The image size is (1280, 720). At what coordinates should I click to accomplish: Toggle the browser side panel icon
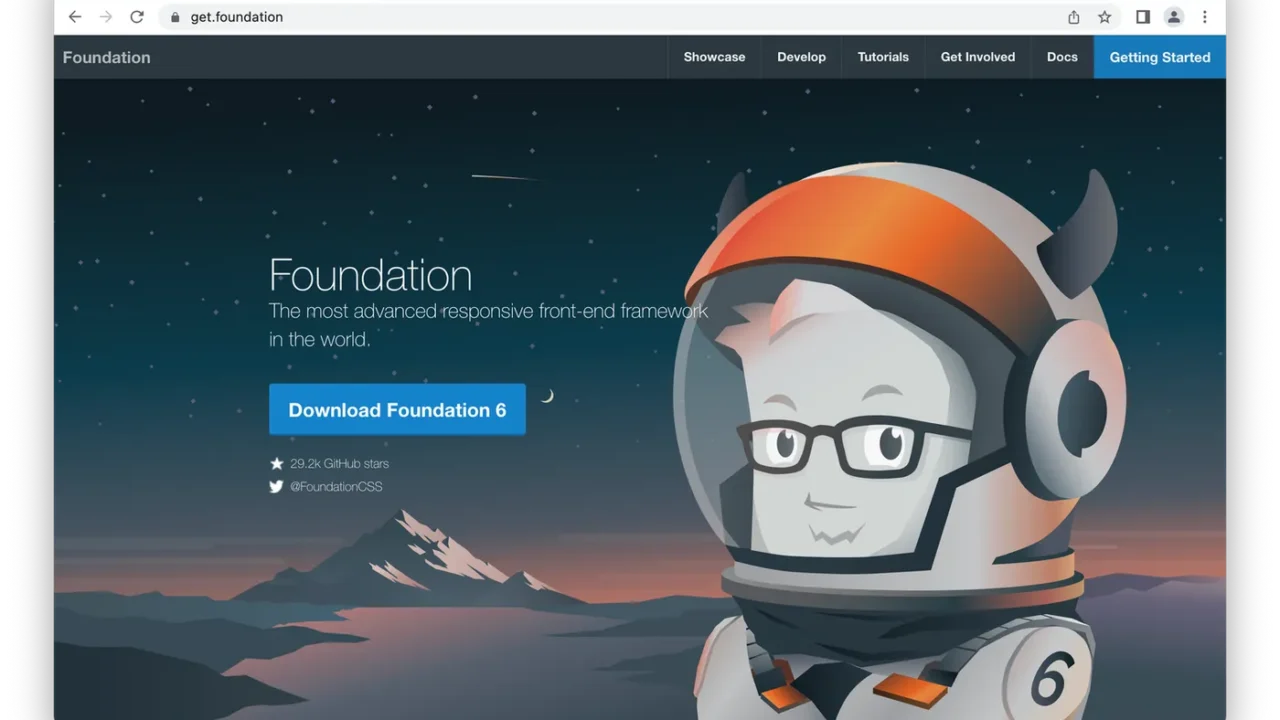1143,17
